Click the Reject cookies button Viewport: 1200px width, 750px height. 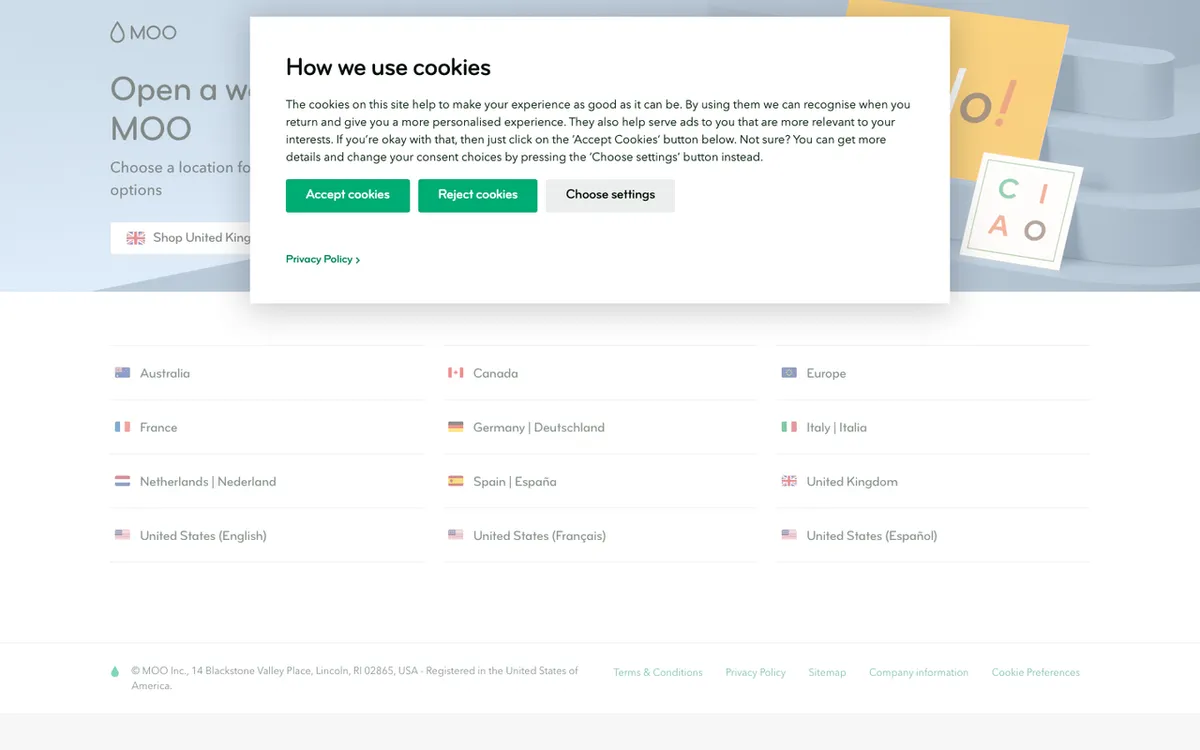point(477,195)
